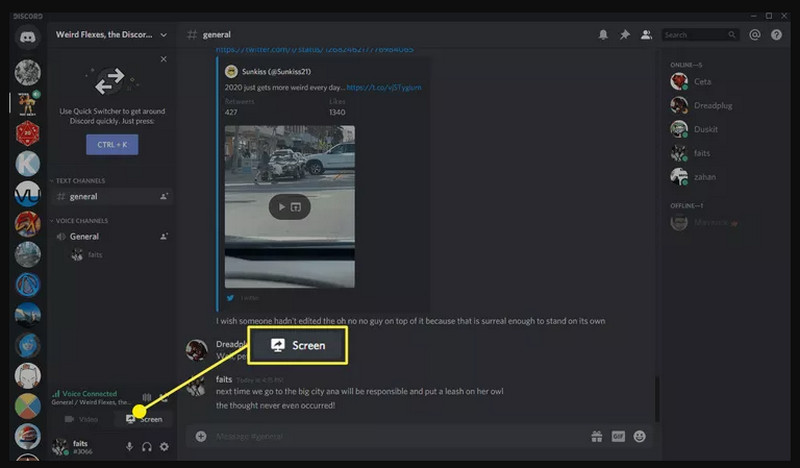Open Help using the question mark icon
The width and height of the screenshot is (800, 468).
click(x=775, y=35)
